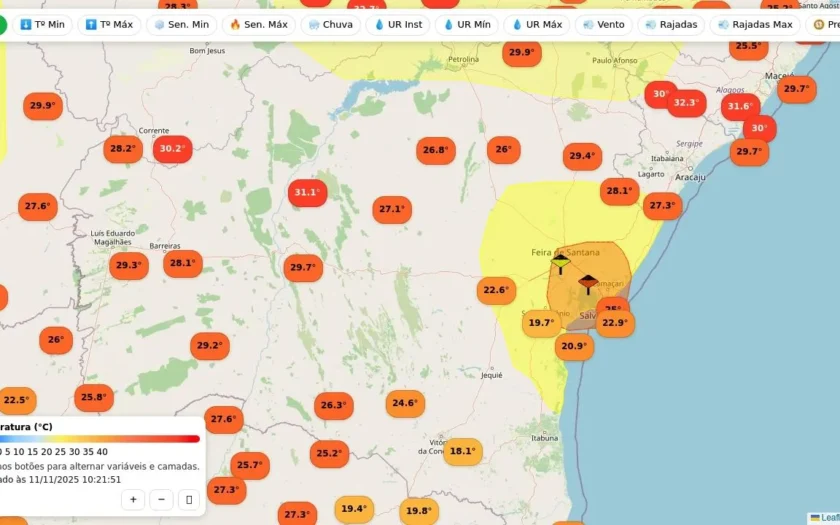This screenshot has height=525, width=840.
Task: Click the yellow warning marker near Feira de Santana
Action: pos(560,264)
